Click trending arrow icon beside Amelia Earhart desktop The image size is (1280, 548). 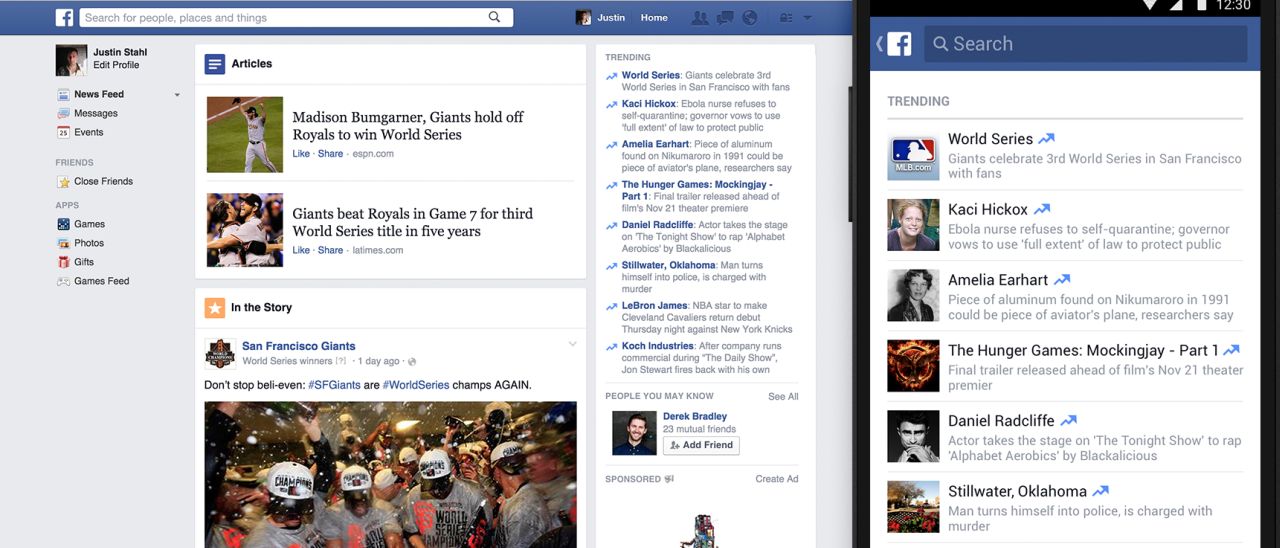[611, 145]
